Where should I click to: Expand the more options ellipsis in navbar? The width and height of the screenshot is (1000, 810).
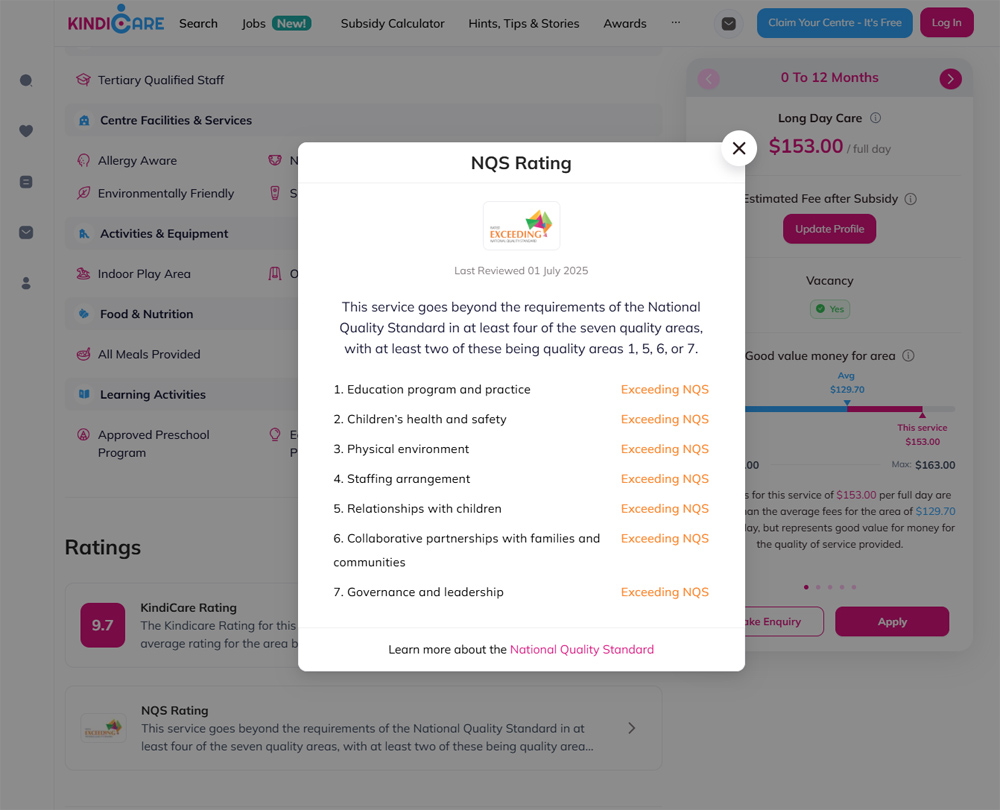pyautogui.click(x=676, y=23)
